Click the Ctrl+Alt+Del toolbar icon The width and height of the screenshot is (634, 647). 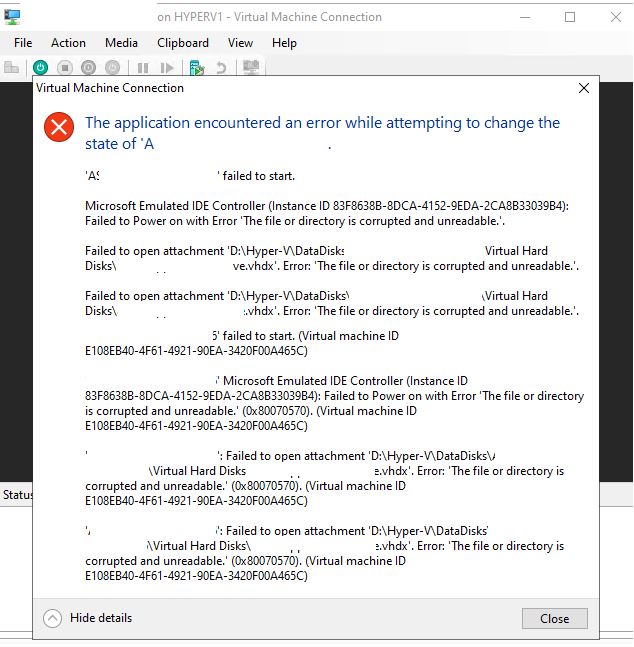point(12,67)
